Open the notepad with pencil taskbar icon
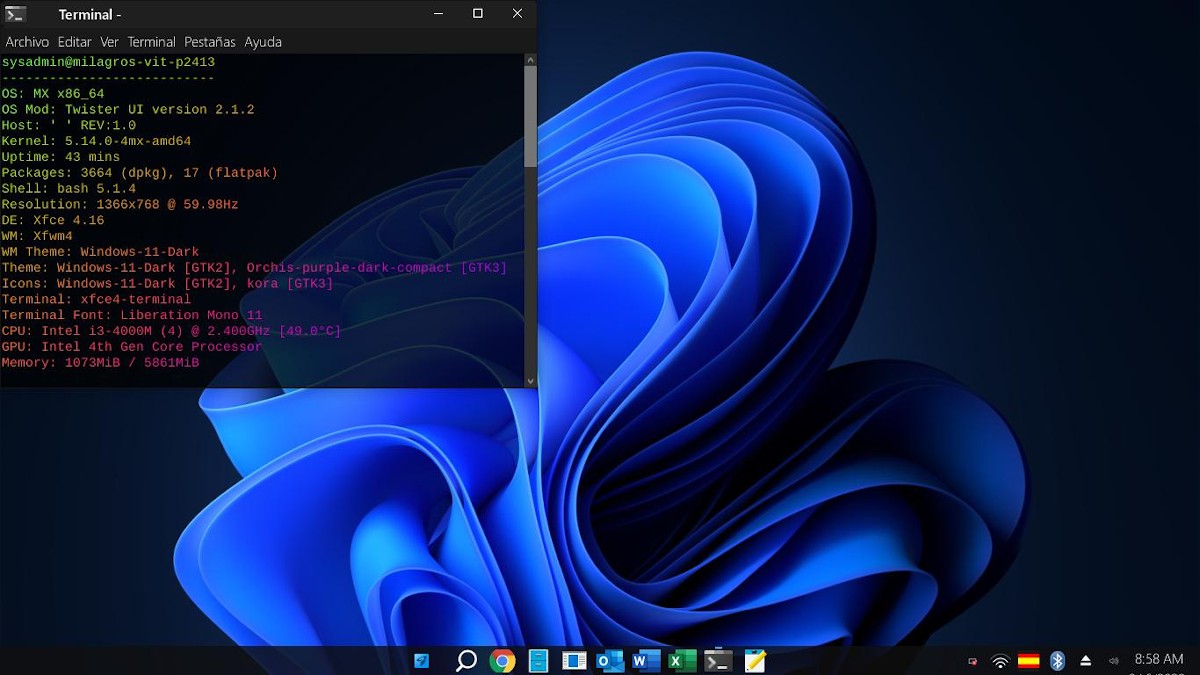The image size is (1200, 675). [755, 660]
